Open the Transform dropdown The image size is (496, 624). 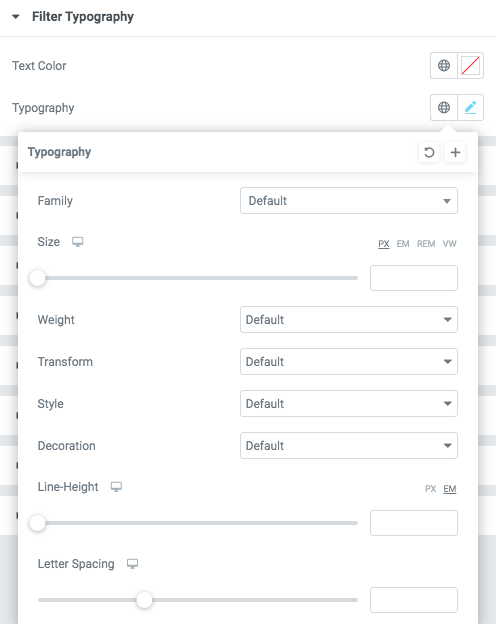(349, 361)
